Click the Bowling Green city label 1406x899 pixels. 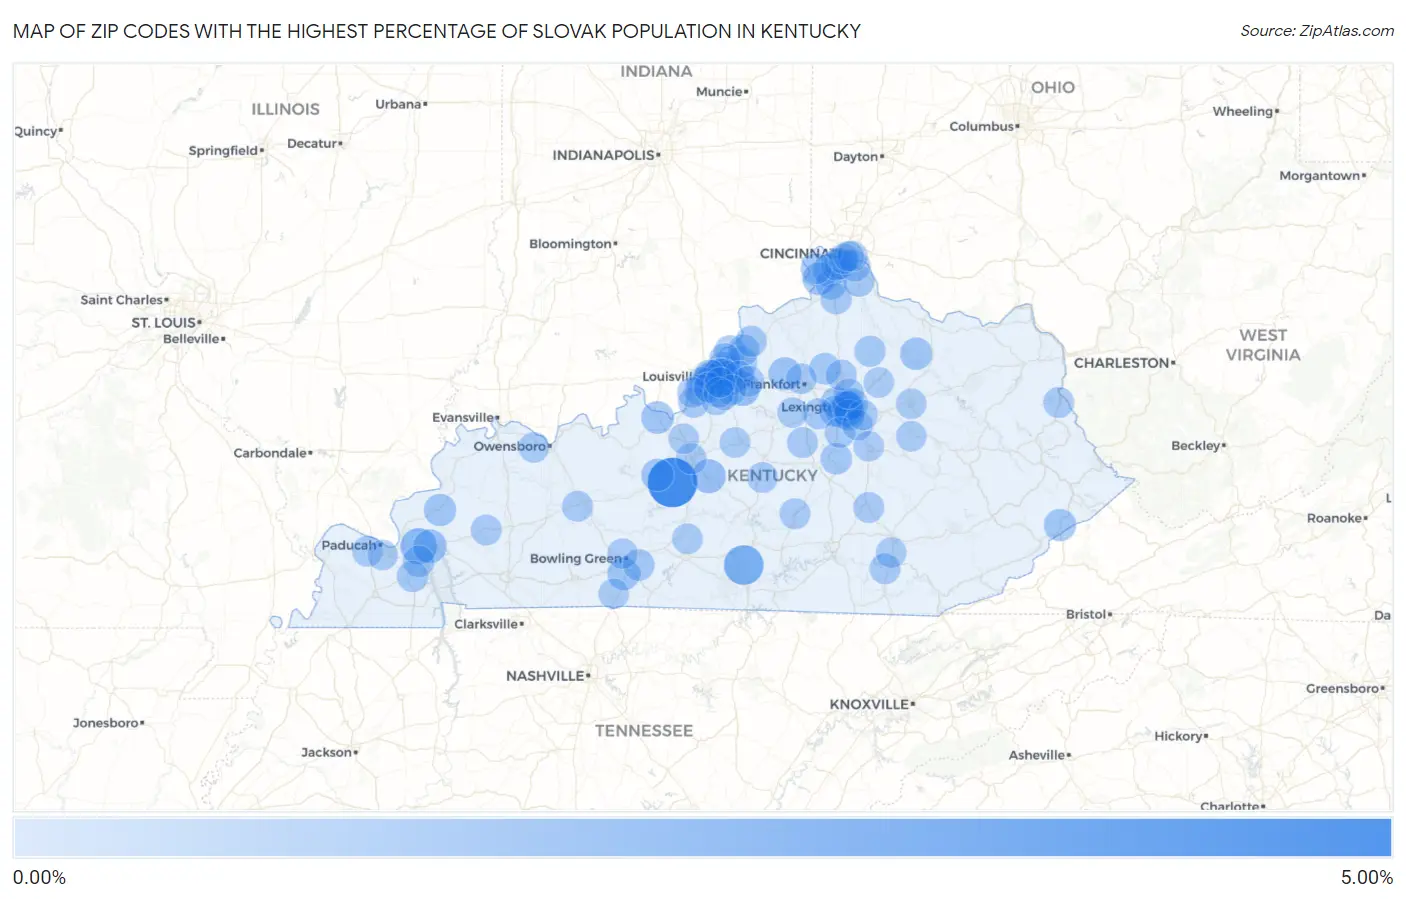pos(576,558)
